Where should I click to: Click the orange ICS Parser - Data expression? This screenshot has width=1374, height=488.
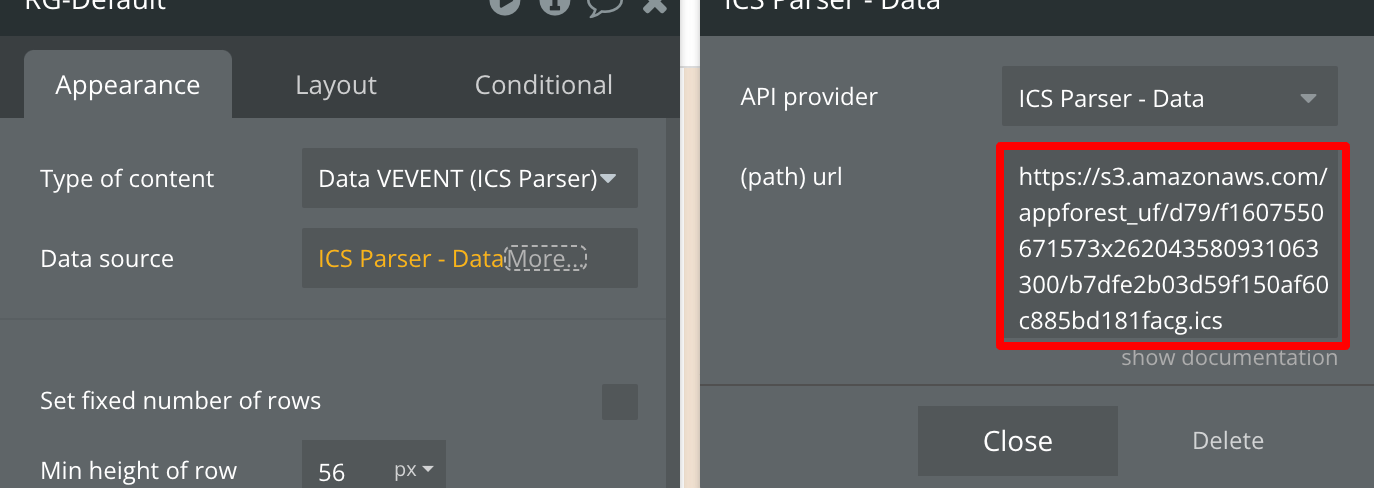410,259
